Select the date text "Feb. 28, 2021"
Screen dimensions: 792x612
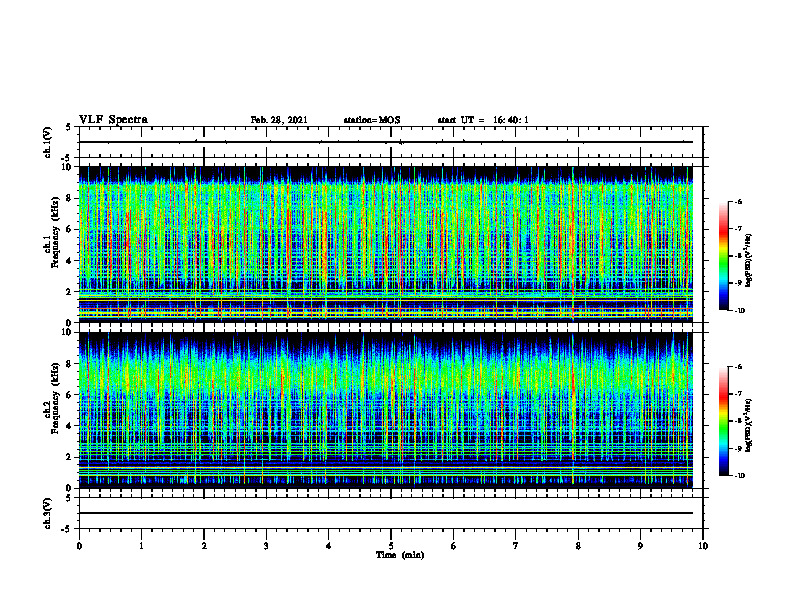pyautogui.click(x=279, y=120)
